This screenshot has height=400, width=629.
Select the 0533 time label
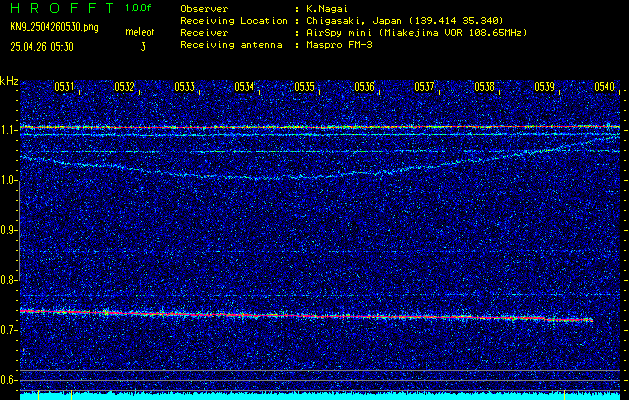click(x=185, y=87)
